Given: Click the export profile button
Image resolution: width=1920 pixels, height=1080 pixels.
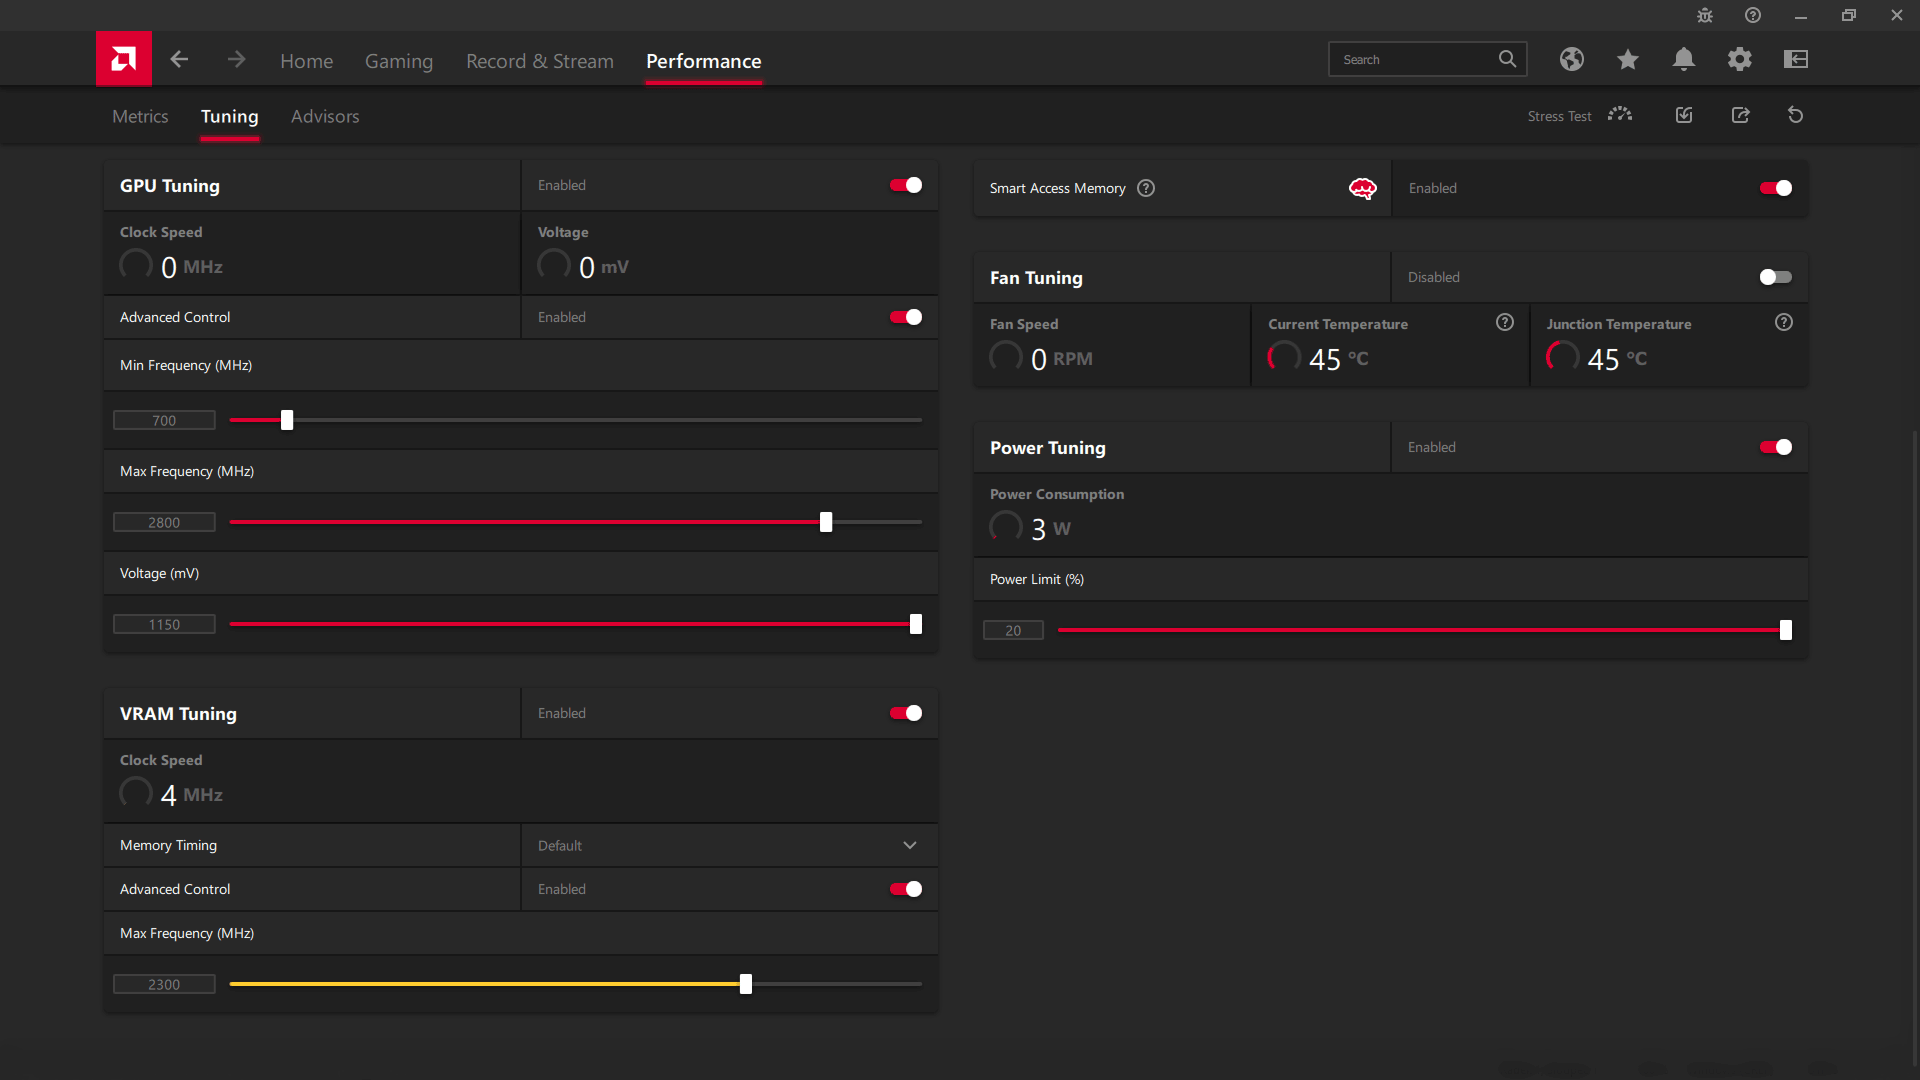Looking at the screenshot, I should 1741,115.
